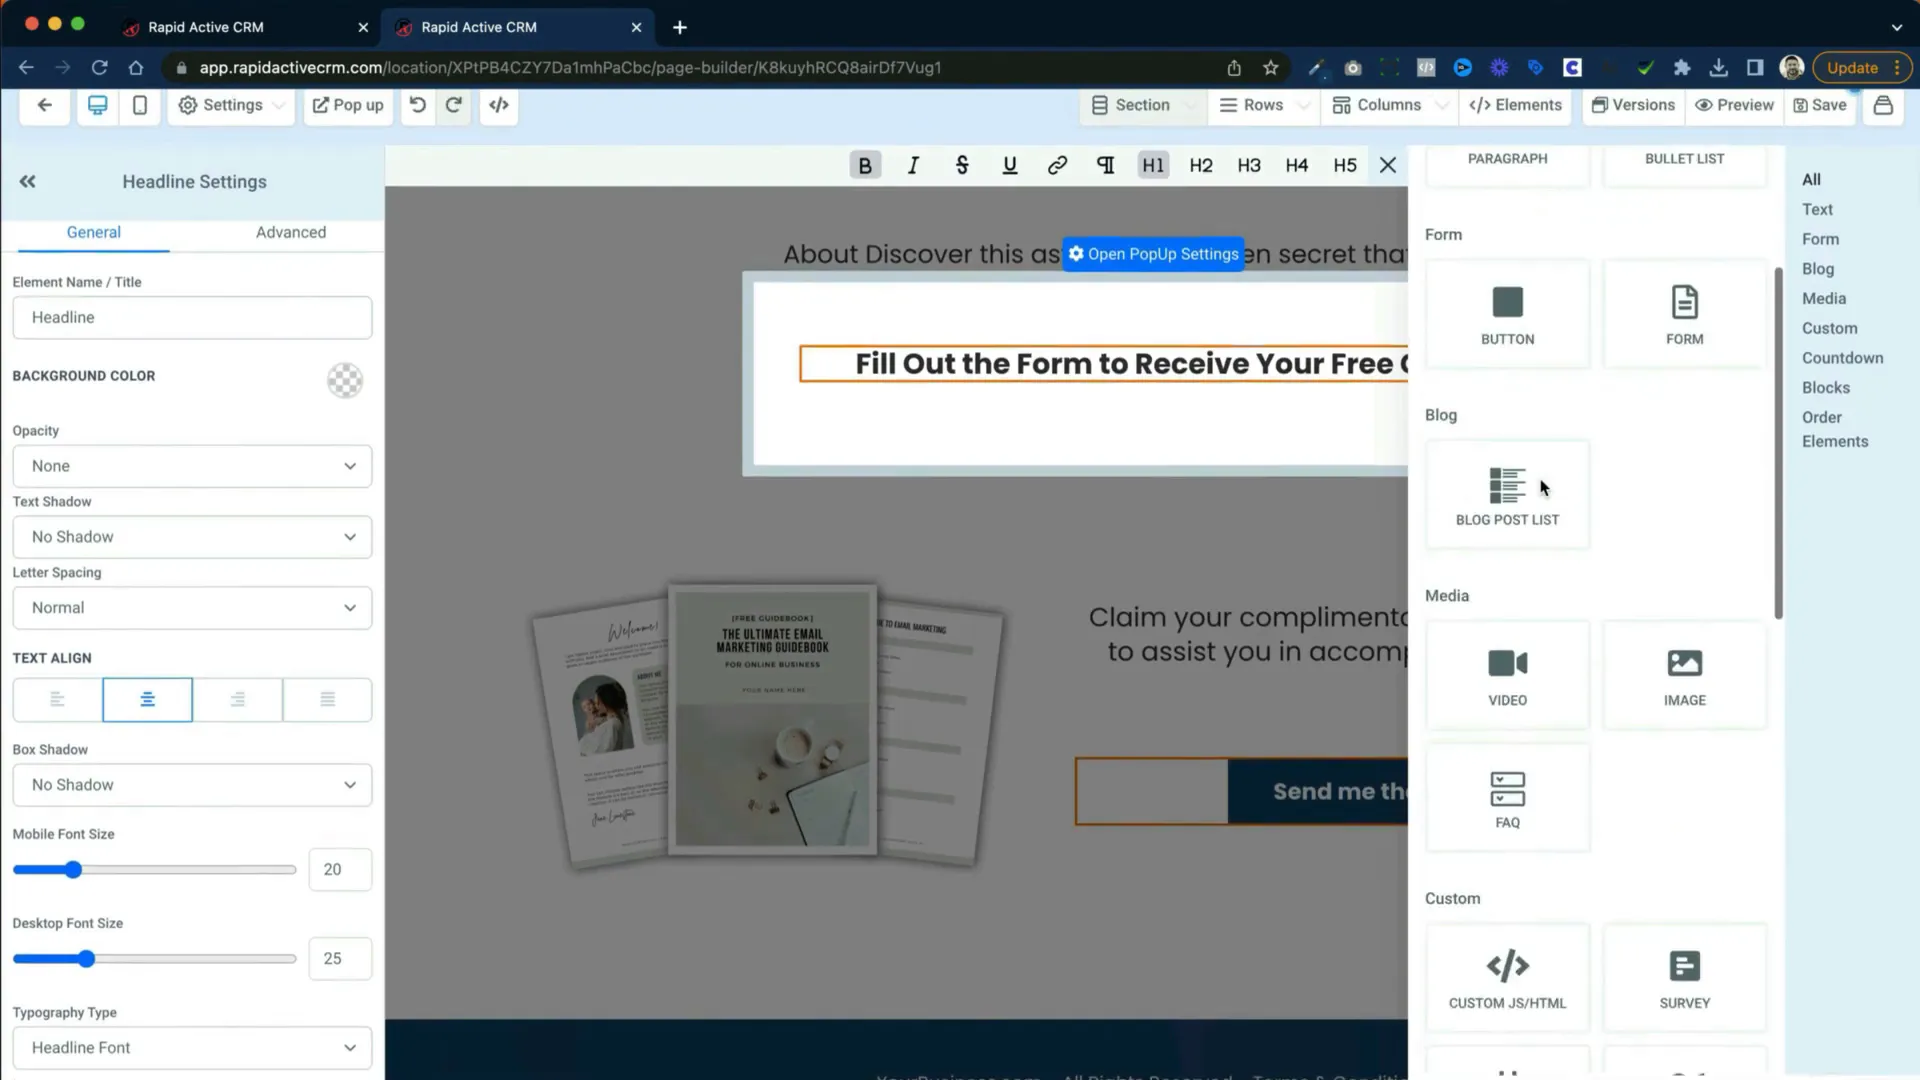Add a Form element
This screenshot has width=1920, height=1080.
[1684, 314]
